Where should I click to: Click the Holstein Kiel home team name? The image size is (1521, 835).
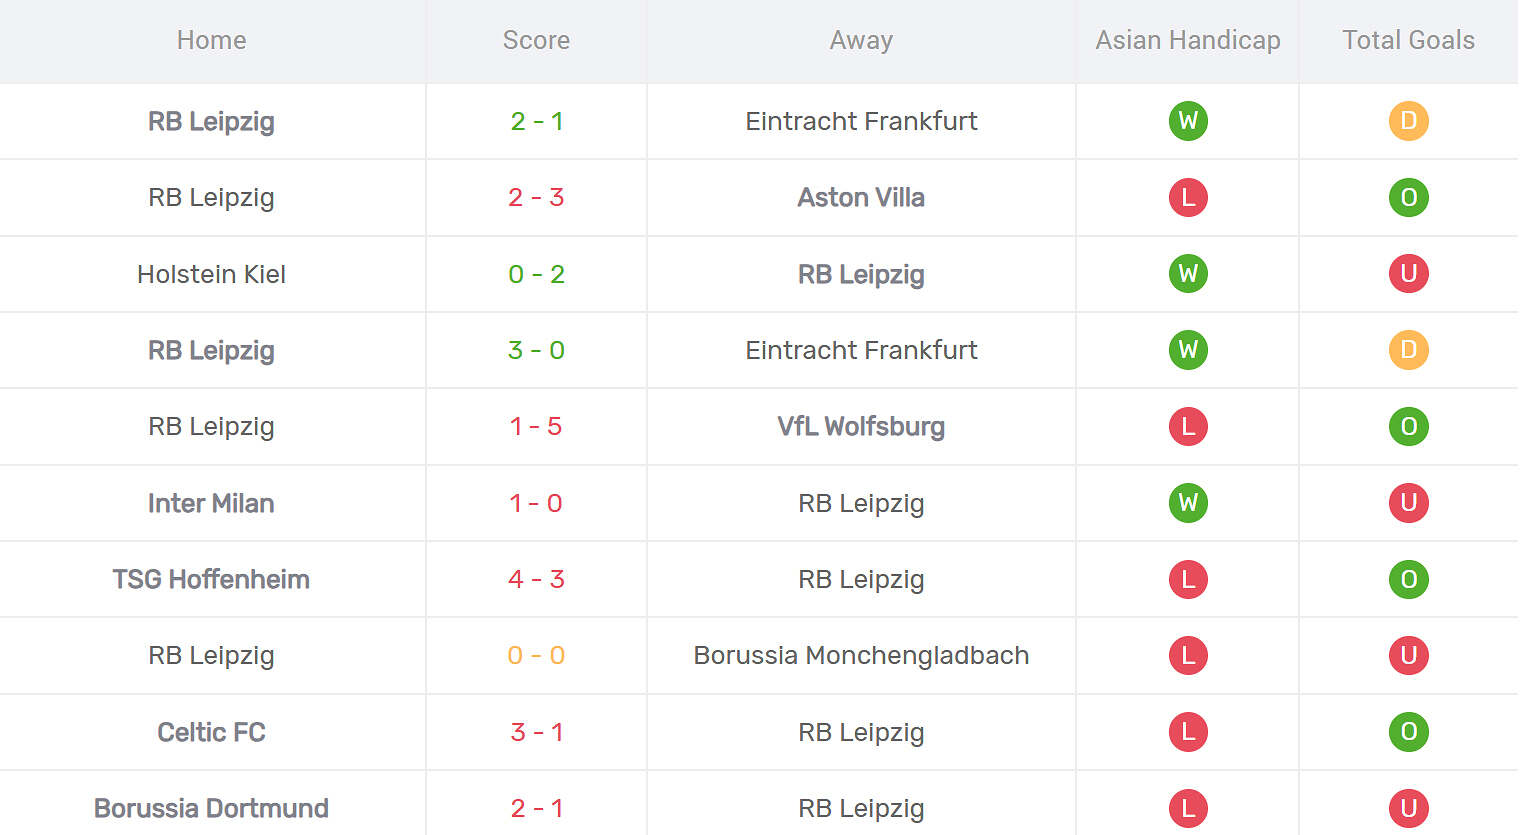(x=211, y=274)
